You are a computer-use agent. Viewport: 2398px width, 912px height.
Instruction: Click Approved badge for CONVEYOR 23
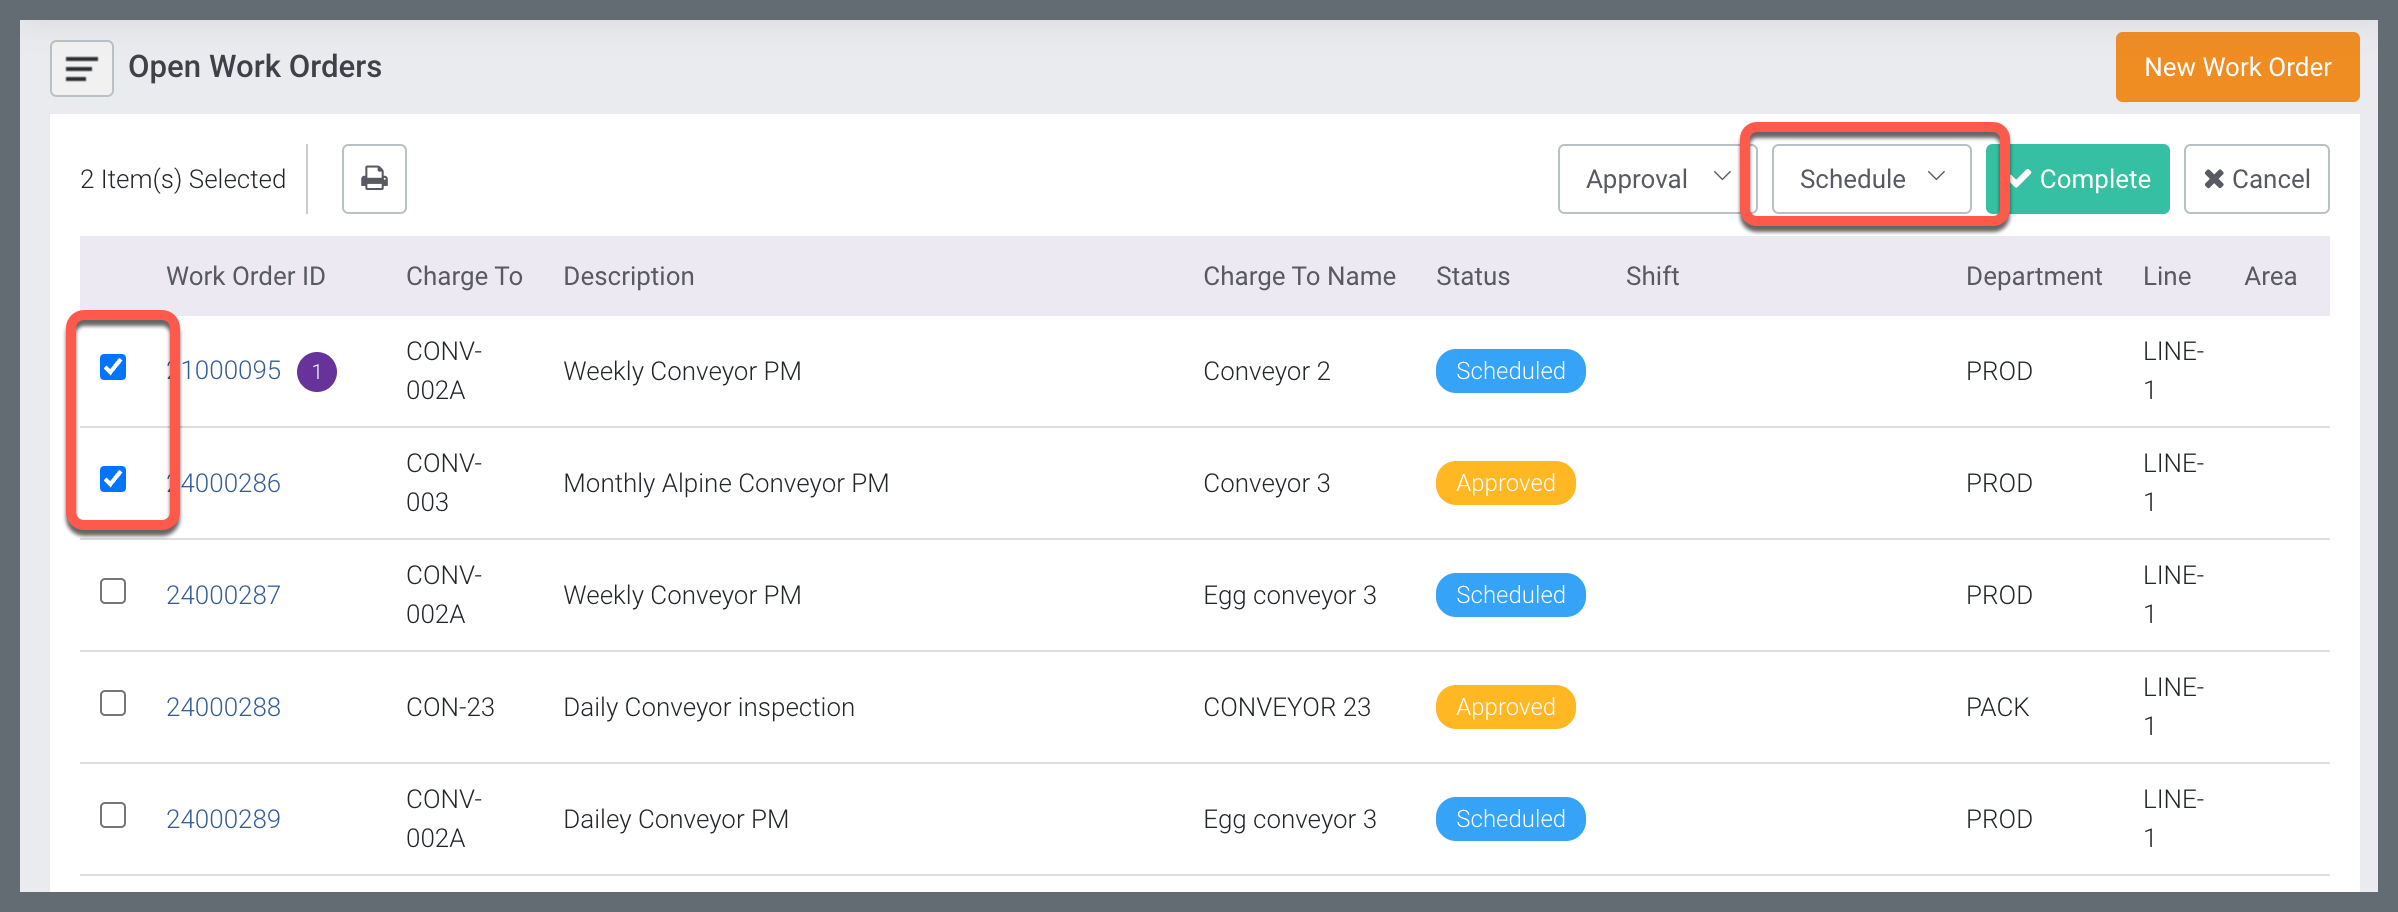pyautogui.click(x=1505, y=707)
